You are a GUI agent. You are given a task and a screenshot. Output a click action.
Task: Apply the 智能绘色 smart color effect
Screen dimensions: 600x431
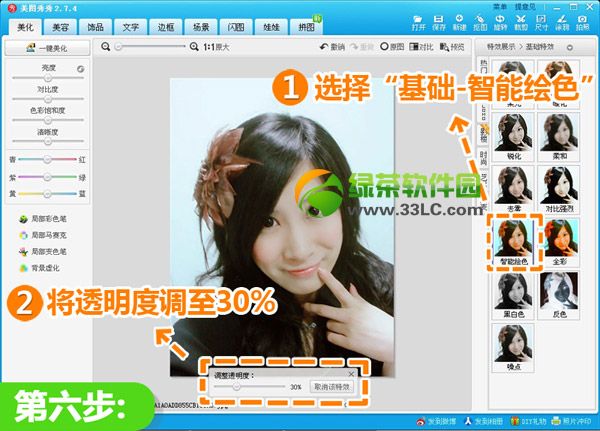[514, 242]
